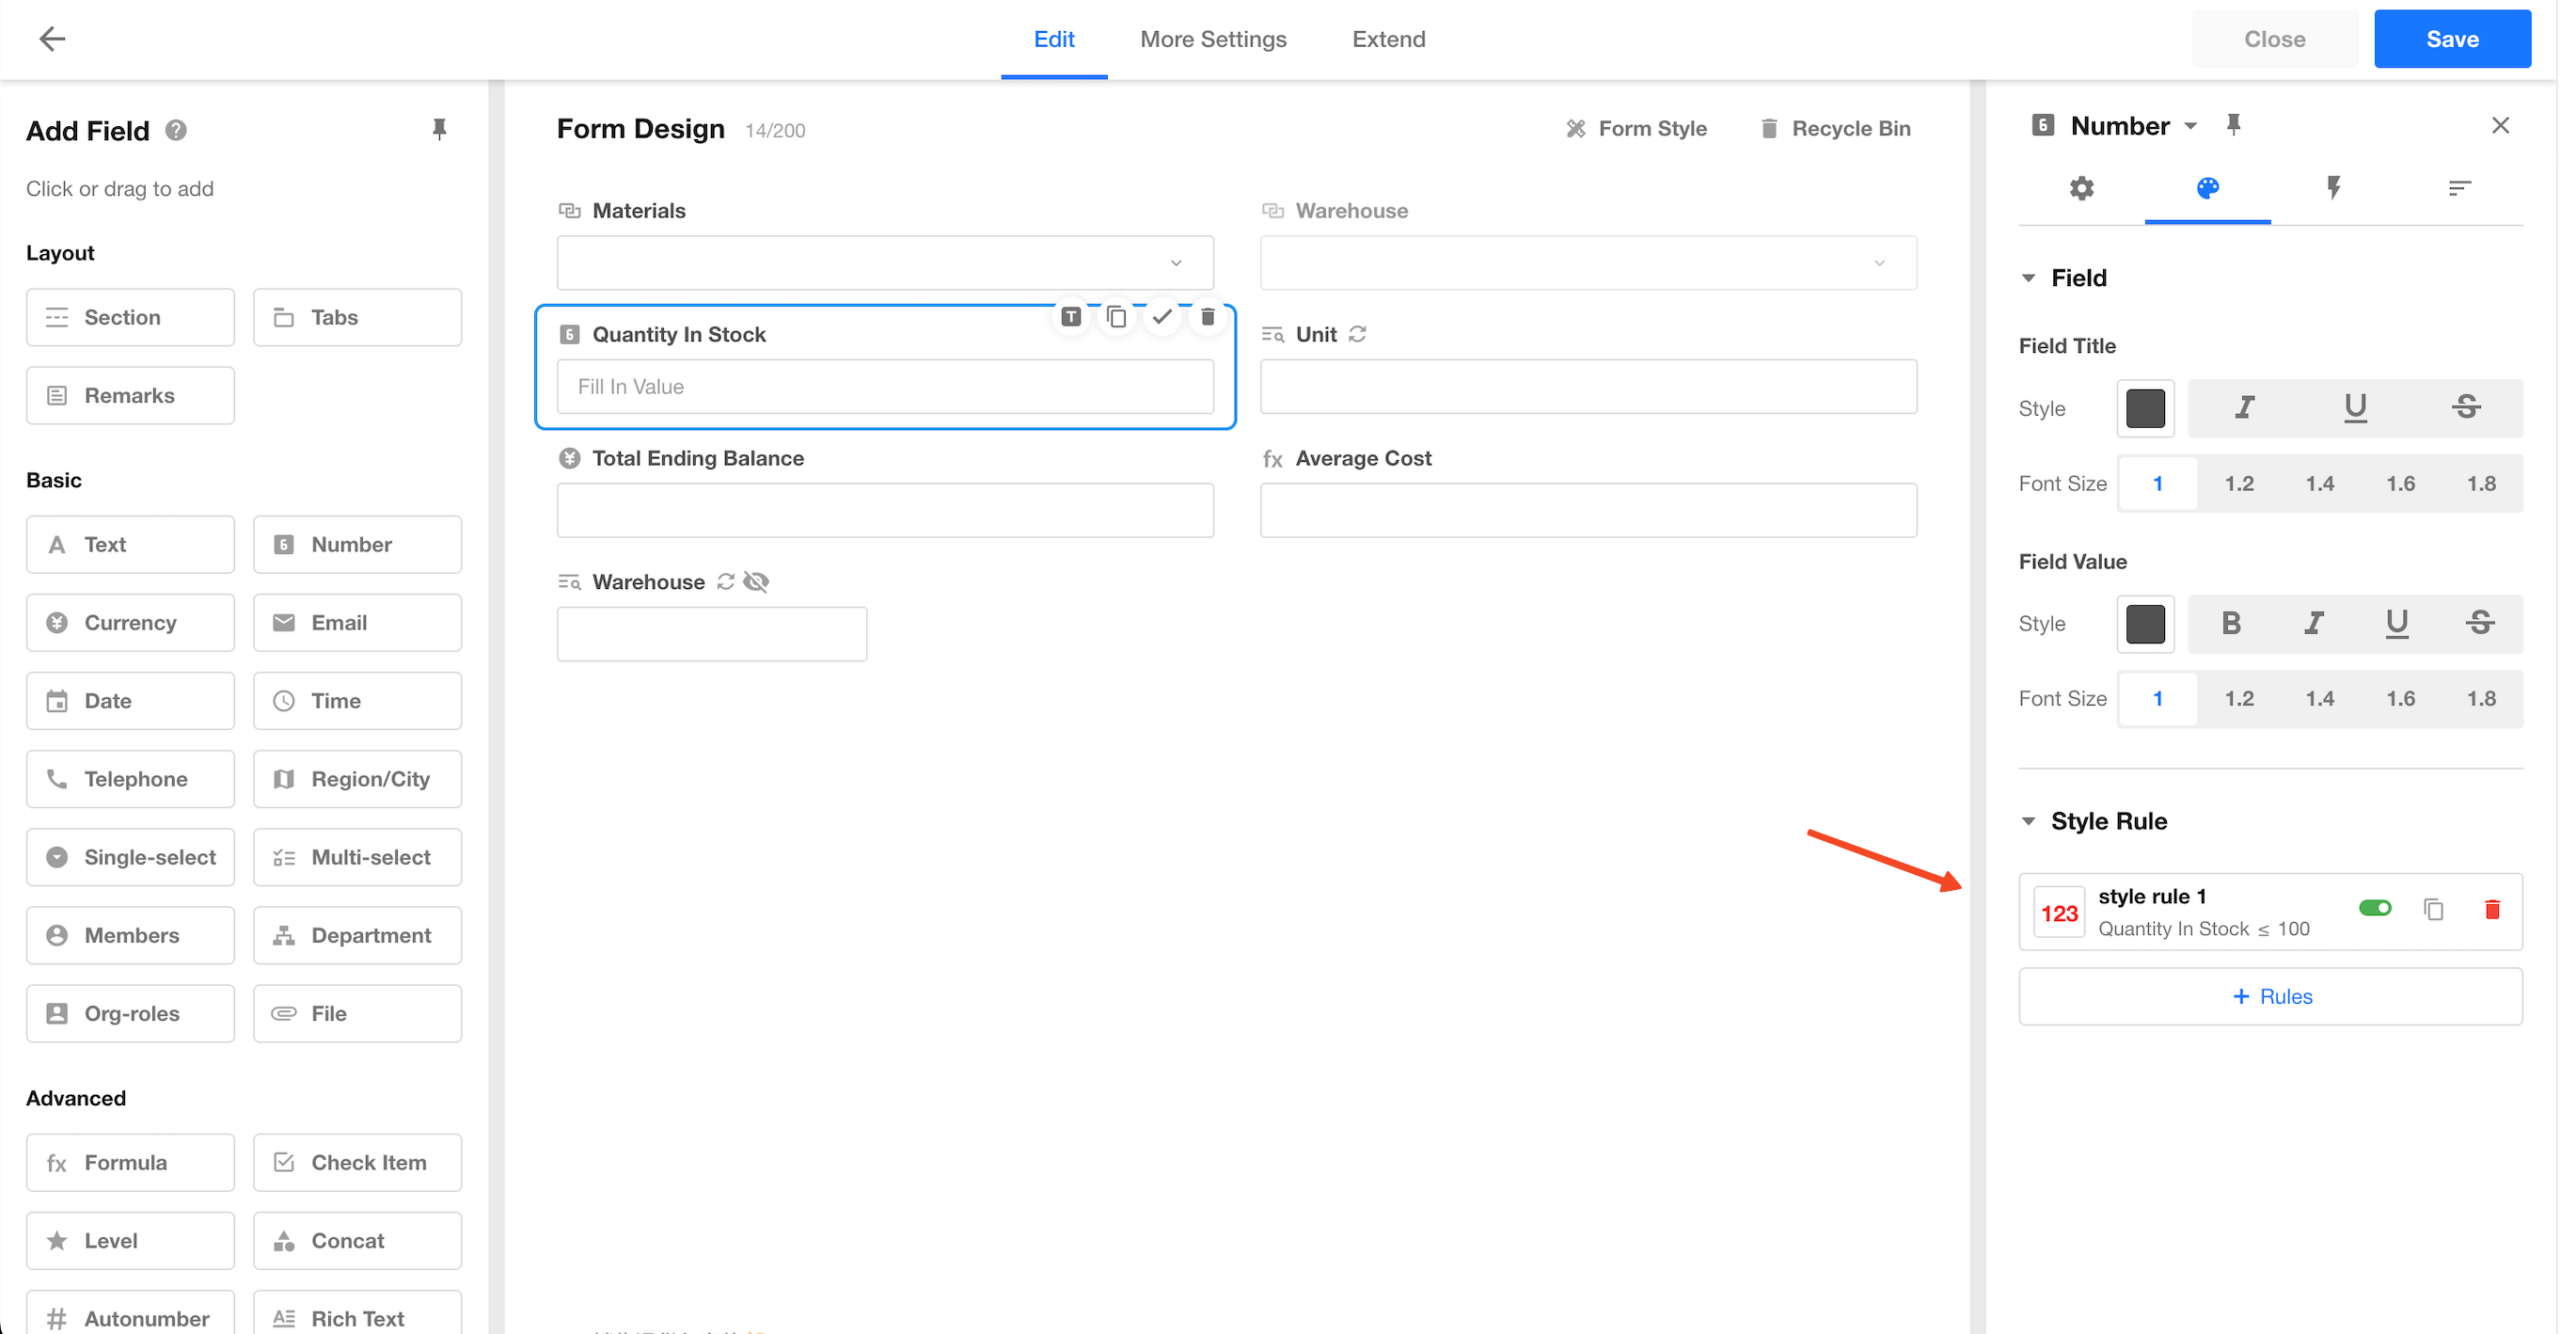This screenshot has width=2560, height=1334.
Task: Open the palette style tab
Action: [x=2207, y=188]
